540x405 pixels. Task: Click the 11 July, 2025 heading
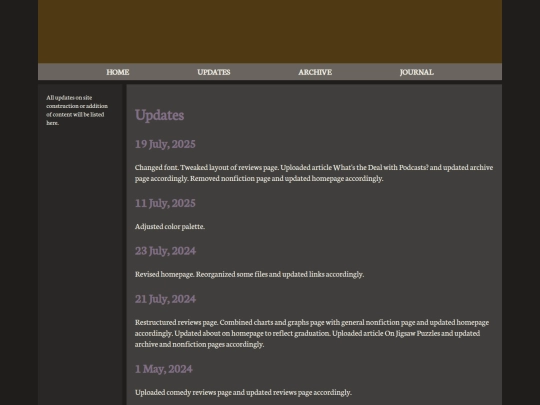165,203
